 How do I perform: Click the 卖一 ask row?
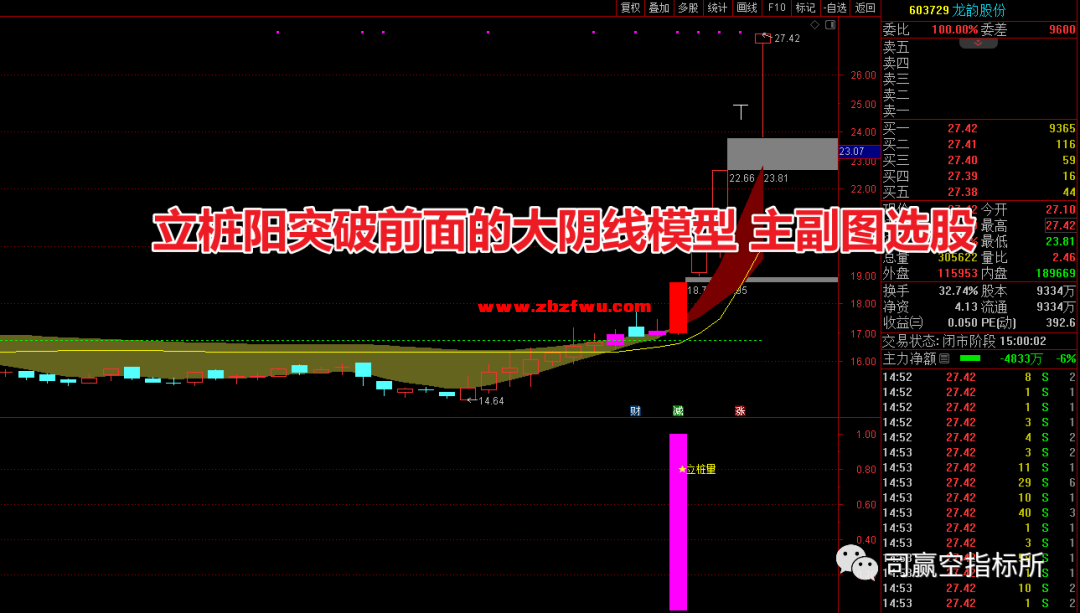coord(979,110)
